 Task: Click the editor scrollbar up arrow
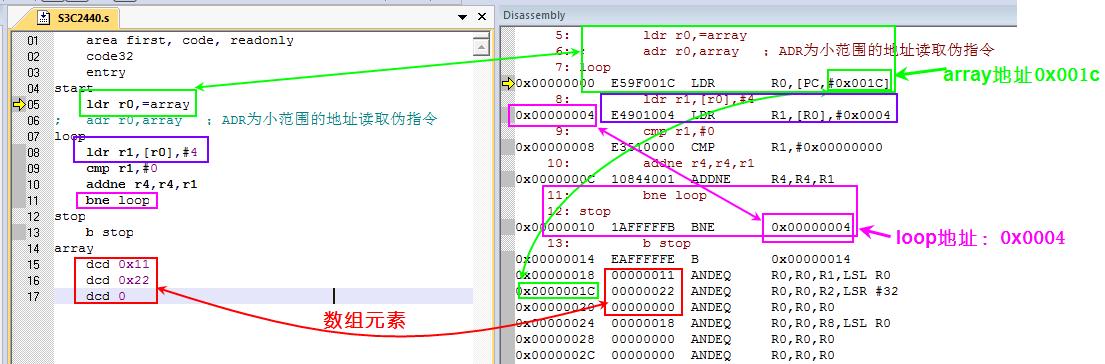[481, 46]
